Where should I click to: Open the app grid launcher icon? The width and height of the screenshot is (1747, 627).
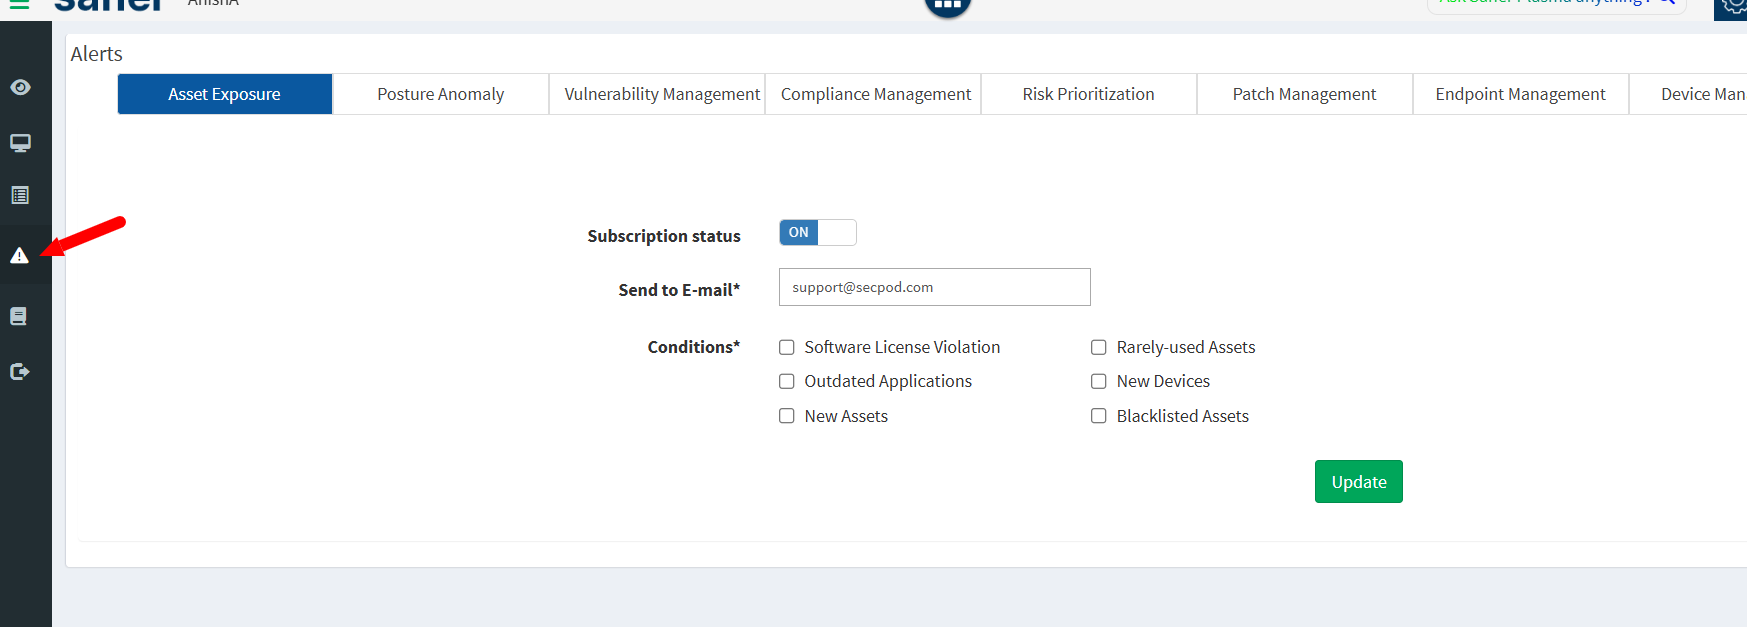(x=947, y=5)
